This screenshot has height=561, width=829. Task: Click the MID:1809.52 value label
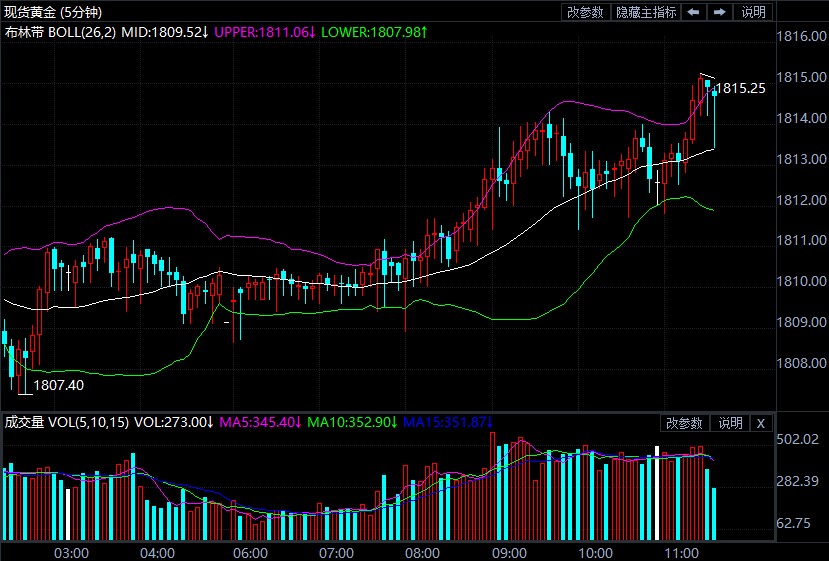(x=164, y=32)
